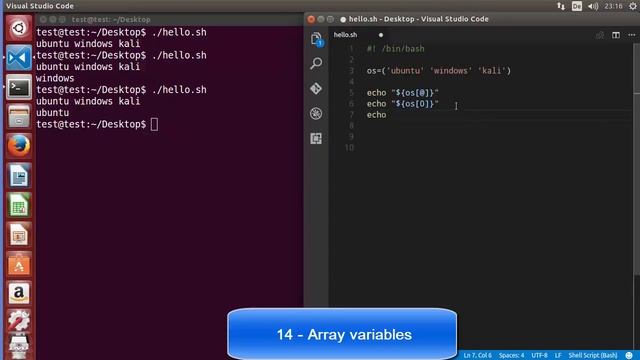Image resolution: width=640 pixels, height=360 pixels.
Task: Click the Spaces: 4 indentation status
Action: (511, 355)
